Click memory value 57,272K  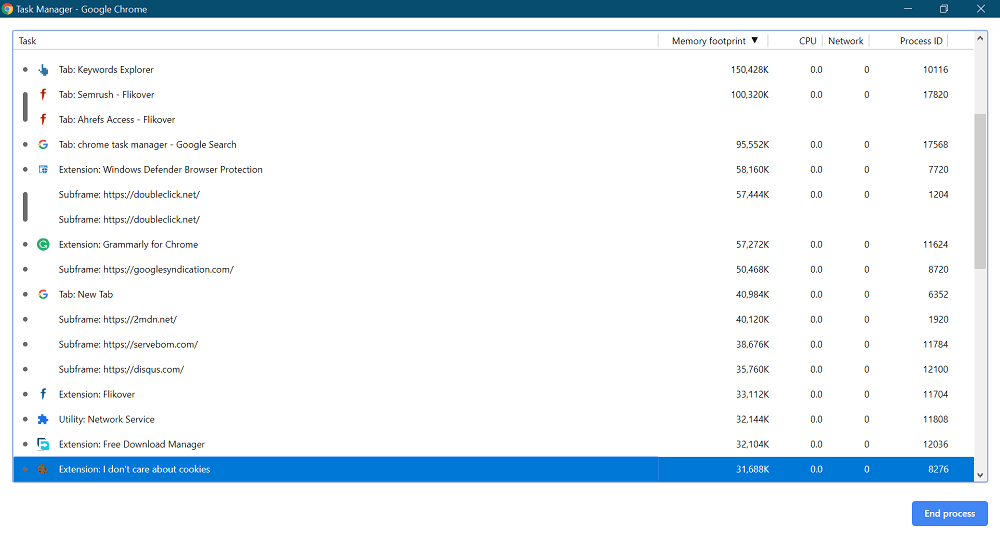pyautogui.click(x=753, y=244)
